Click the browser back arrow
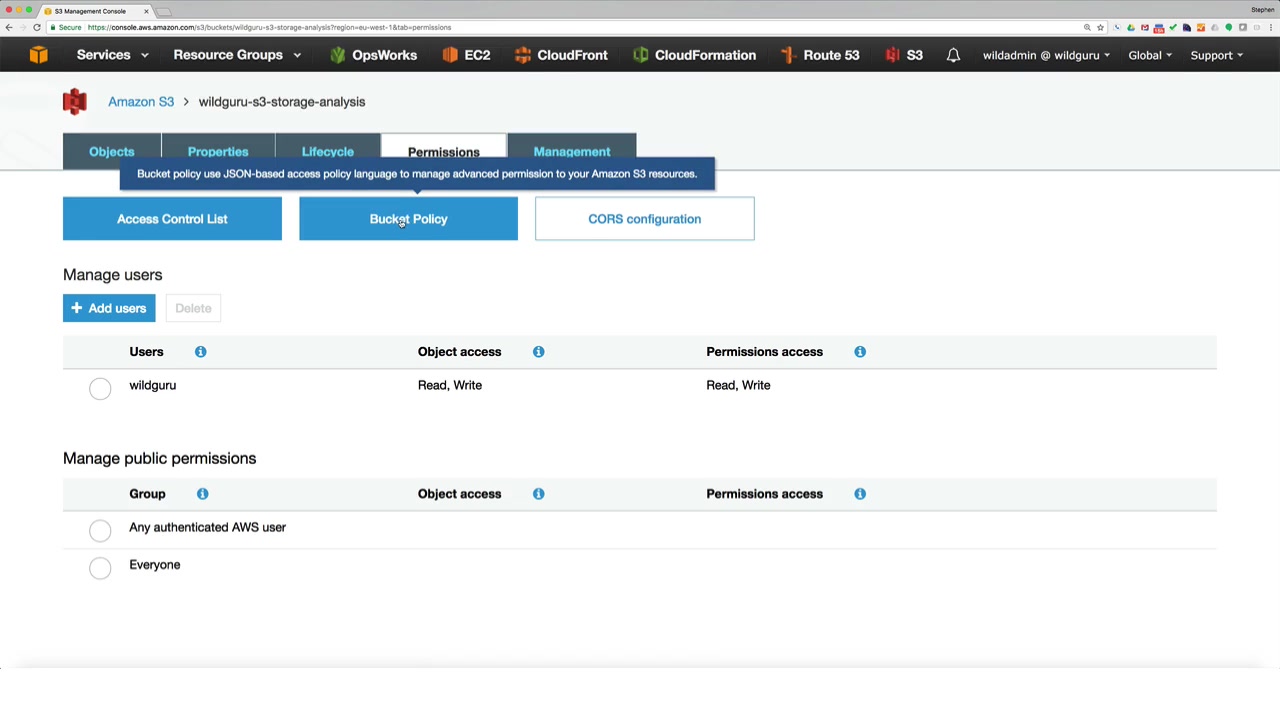This screenshot has width=1280, height=720. pyautogui.click(x=9, y=27)
